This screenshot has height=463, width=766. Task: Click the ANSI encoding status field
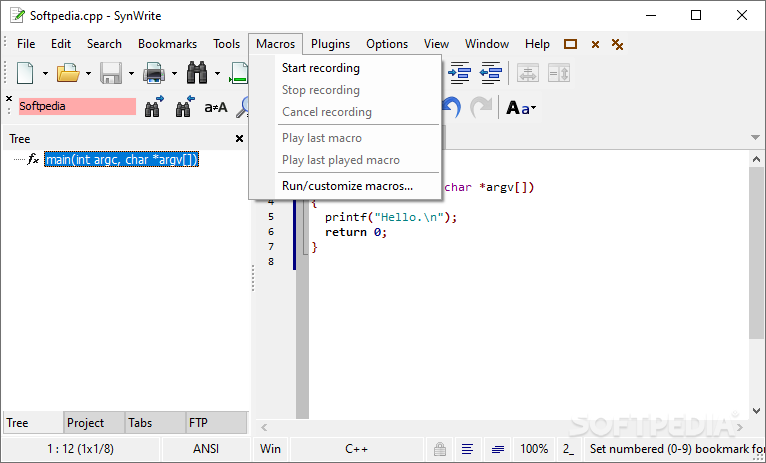206,449
